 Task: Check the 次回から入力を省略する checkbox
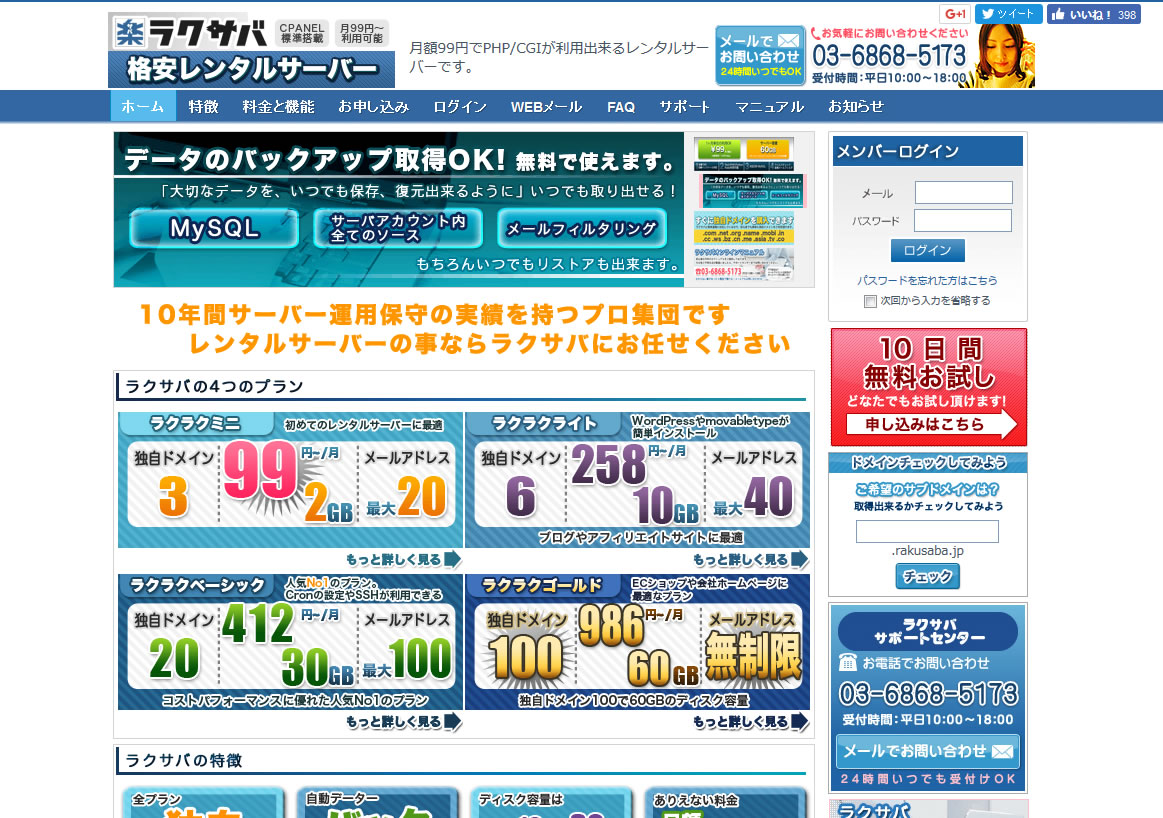point(870,301)
